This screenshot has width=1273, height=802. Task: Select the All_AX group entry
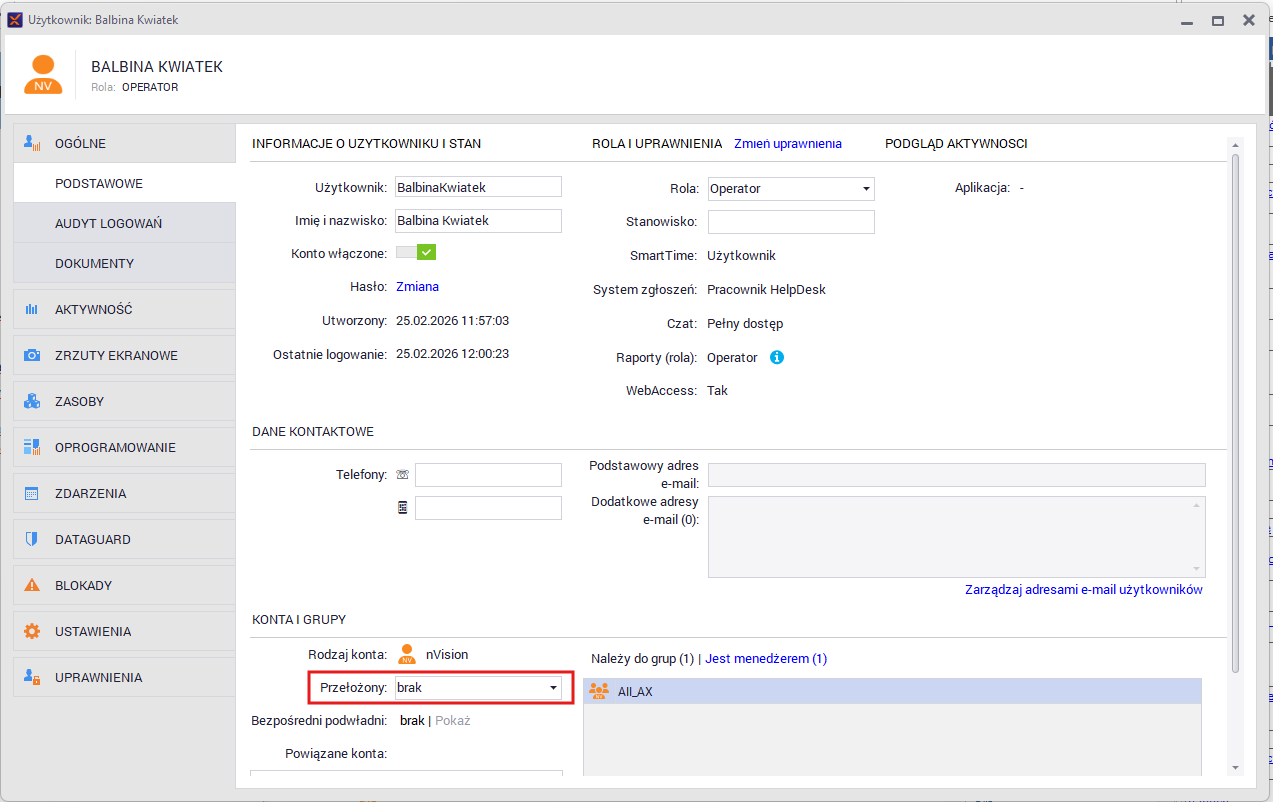tap(635, 691)
